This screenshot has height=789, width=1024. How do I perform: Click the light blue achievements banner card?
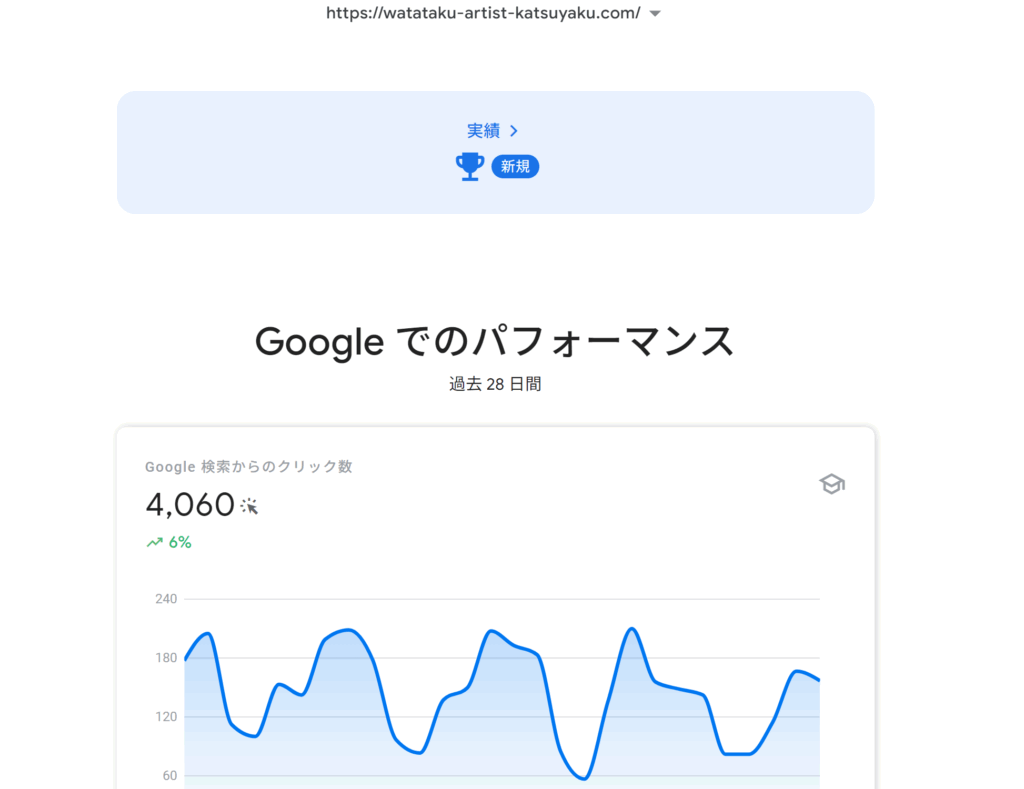[496, 152]
